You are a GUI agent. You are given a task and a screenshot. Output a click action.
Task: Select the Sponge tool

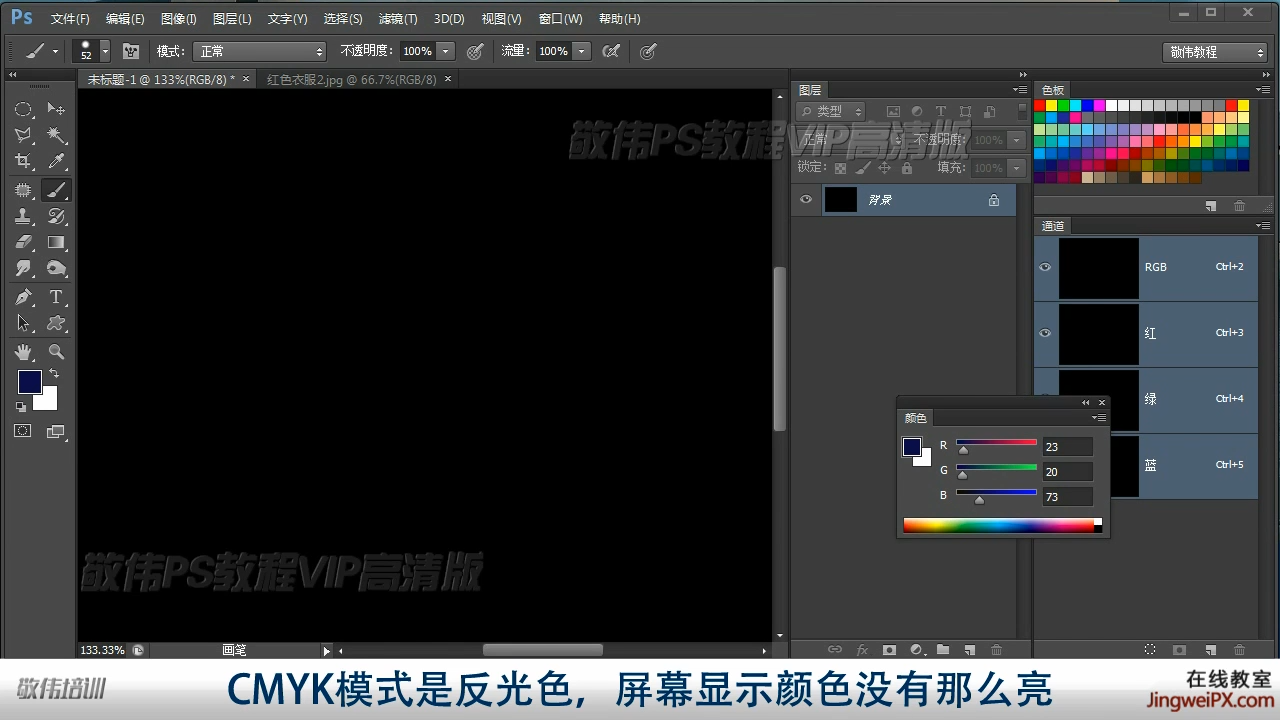coord(57,268)
